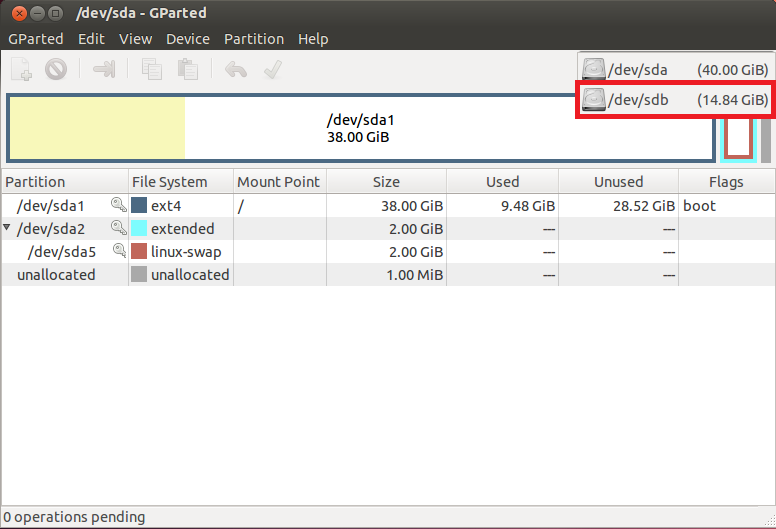Open the Partition menu
The height and width of the screenshot is (529, 776).
(x=254, y=39)
